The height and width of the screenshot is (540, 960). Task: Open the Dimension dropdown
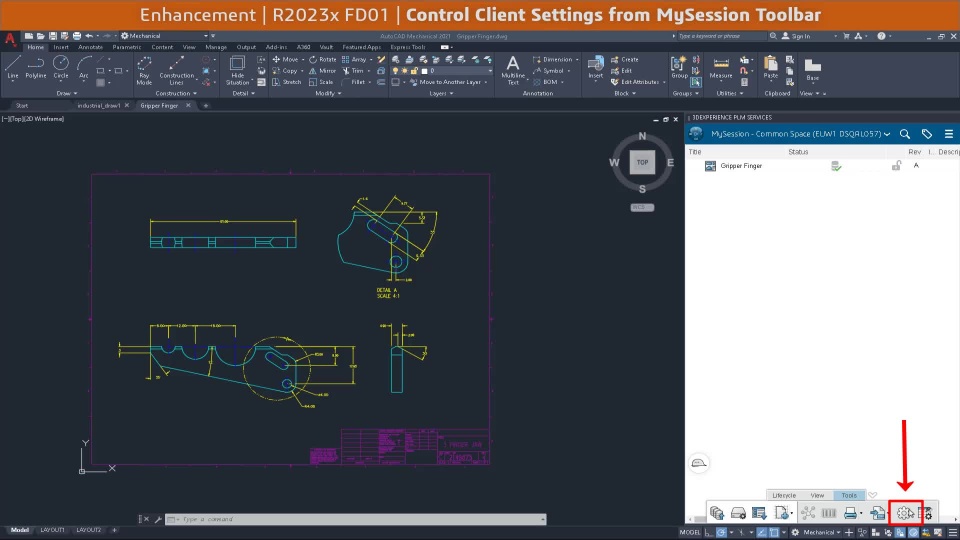click(556, 59)
